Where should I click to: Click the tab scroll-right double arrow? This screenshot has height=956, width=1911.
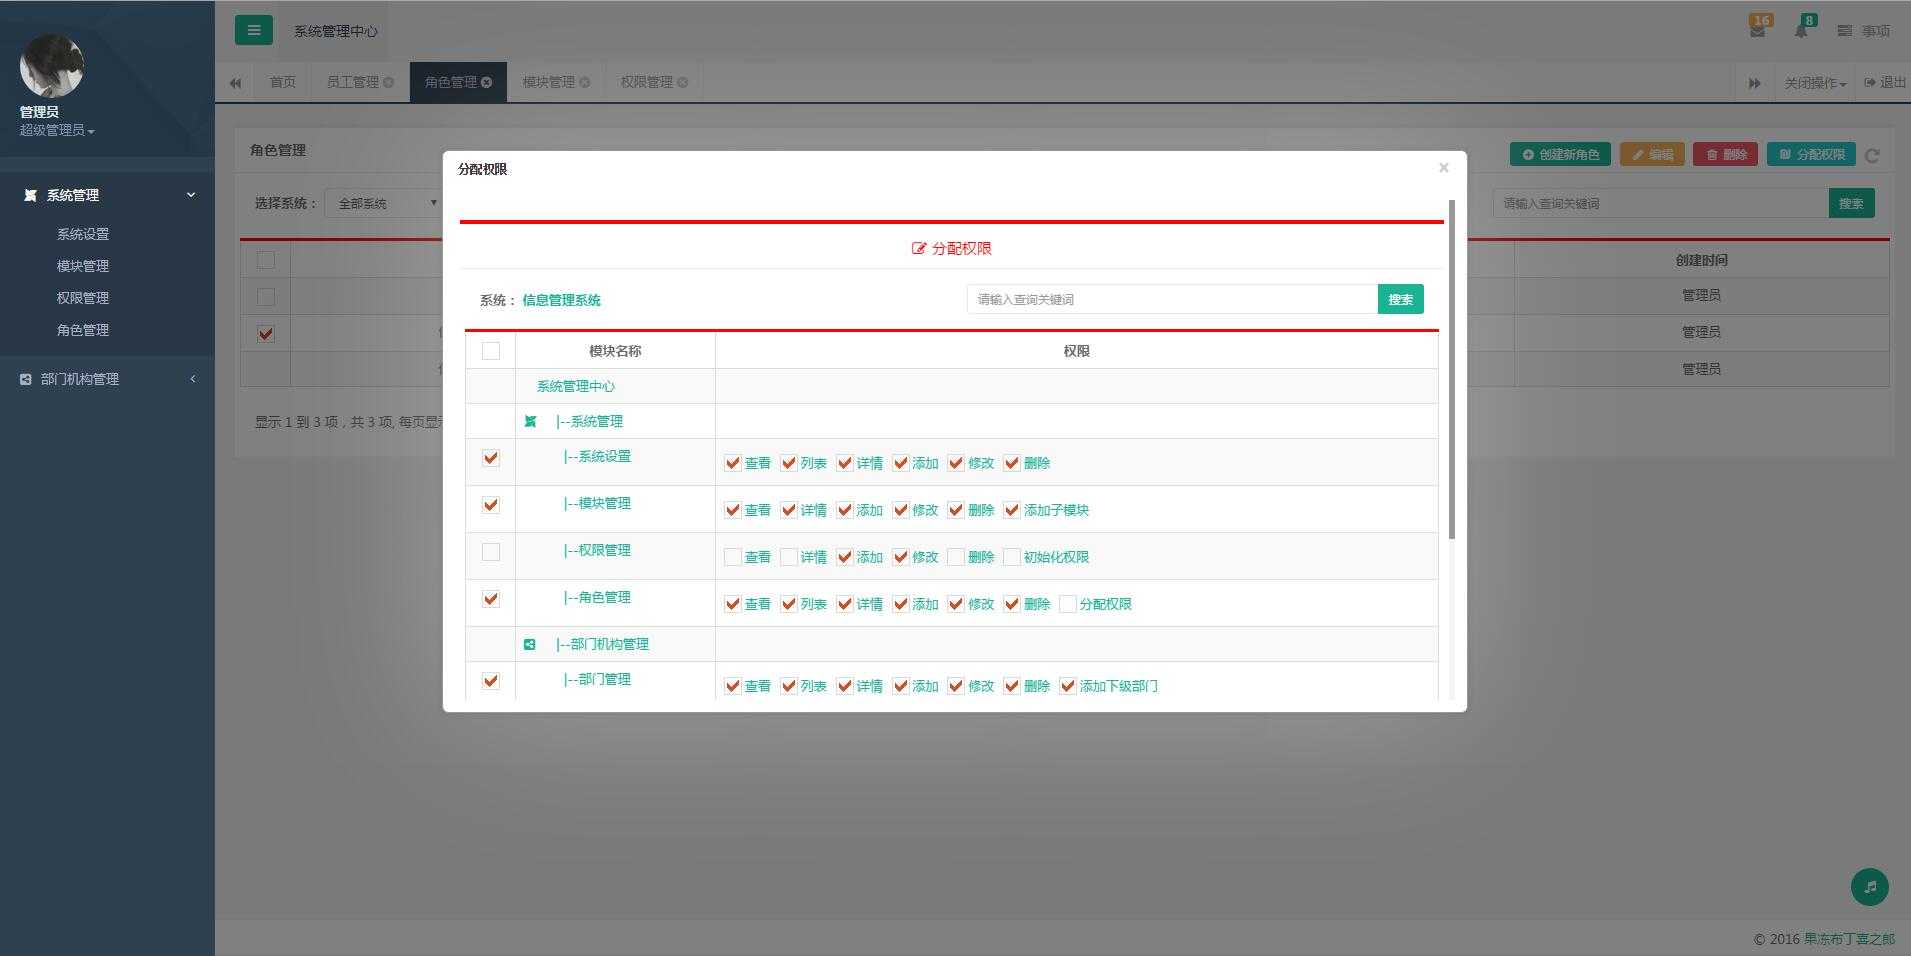click(1754, 83)
